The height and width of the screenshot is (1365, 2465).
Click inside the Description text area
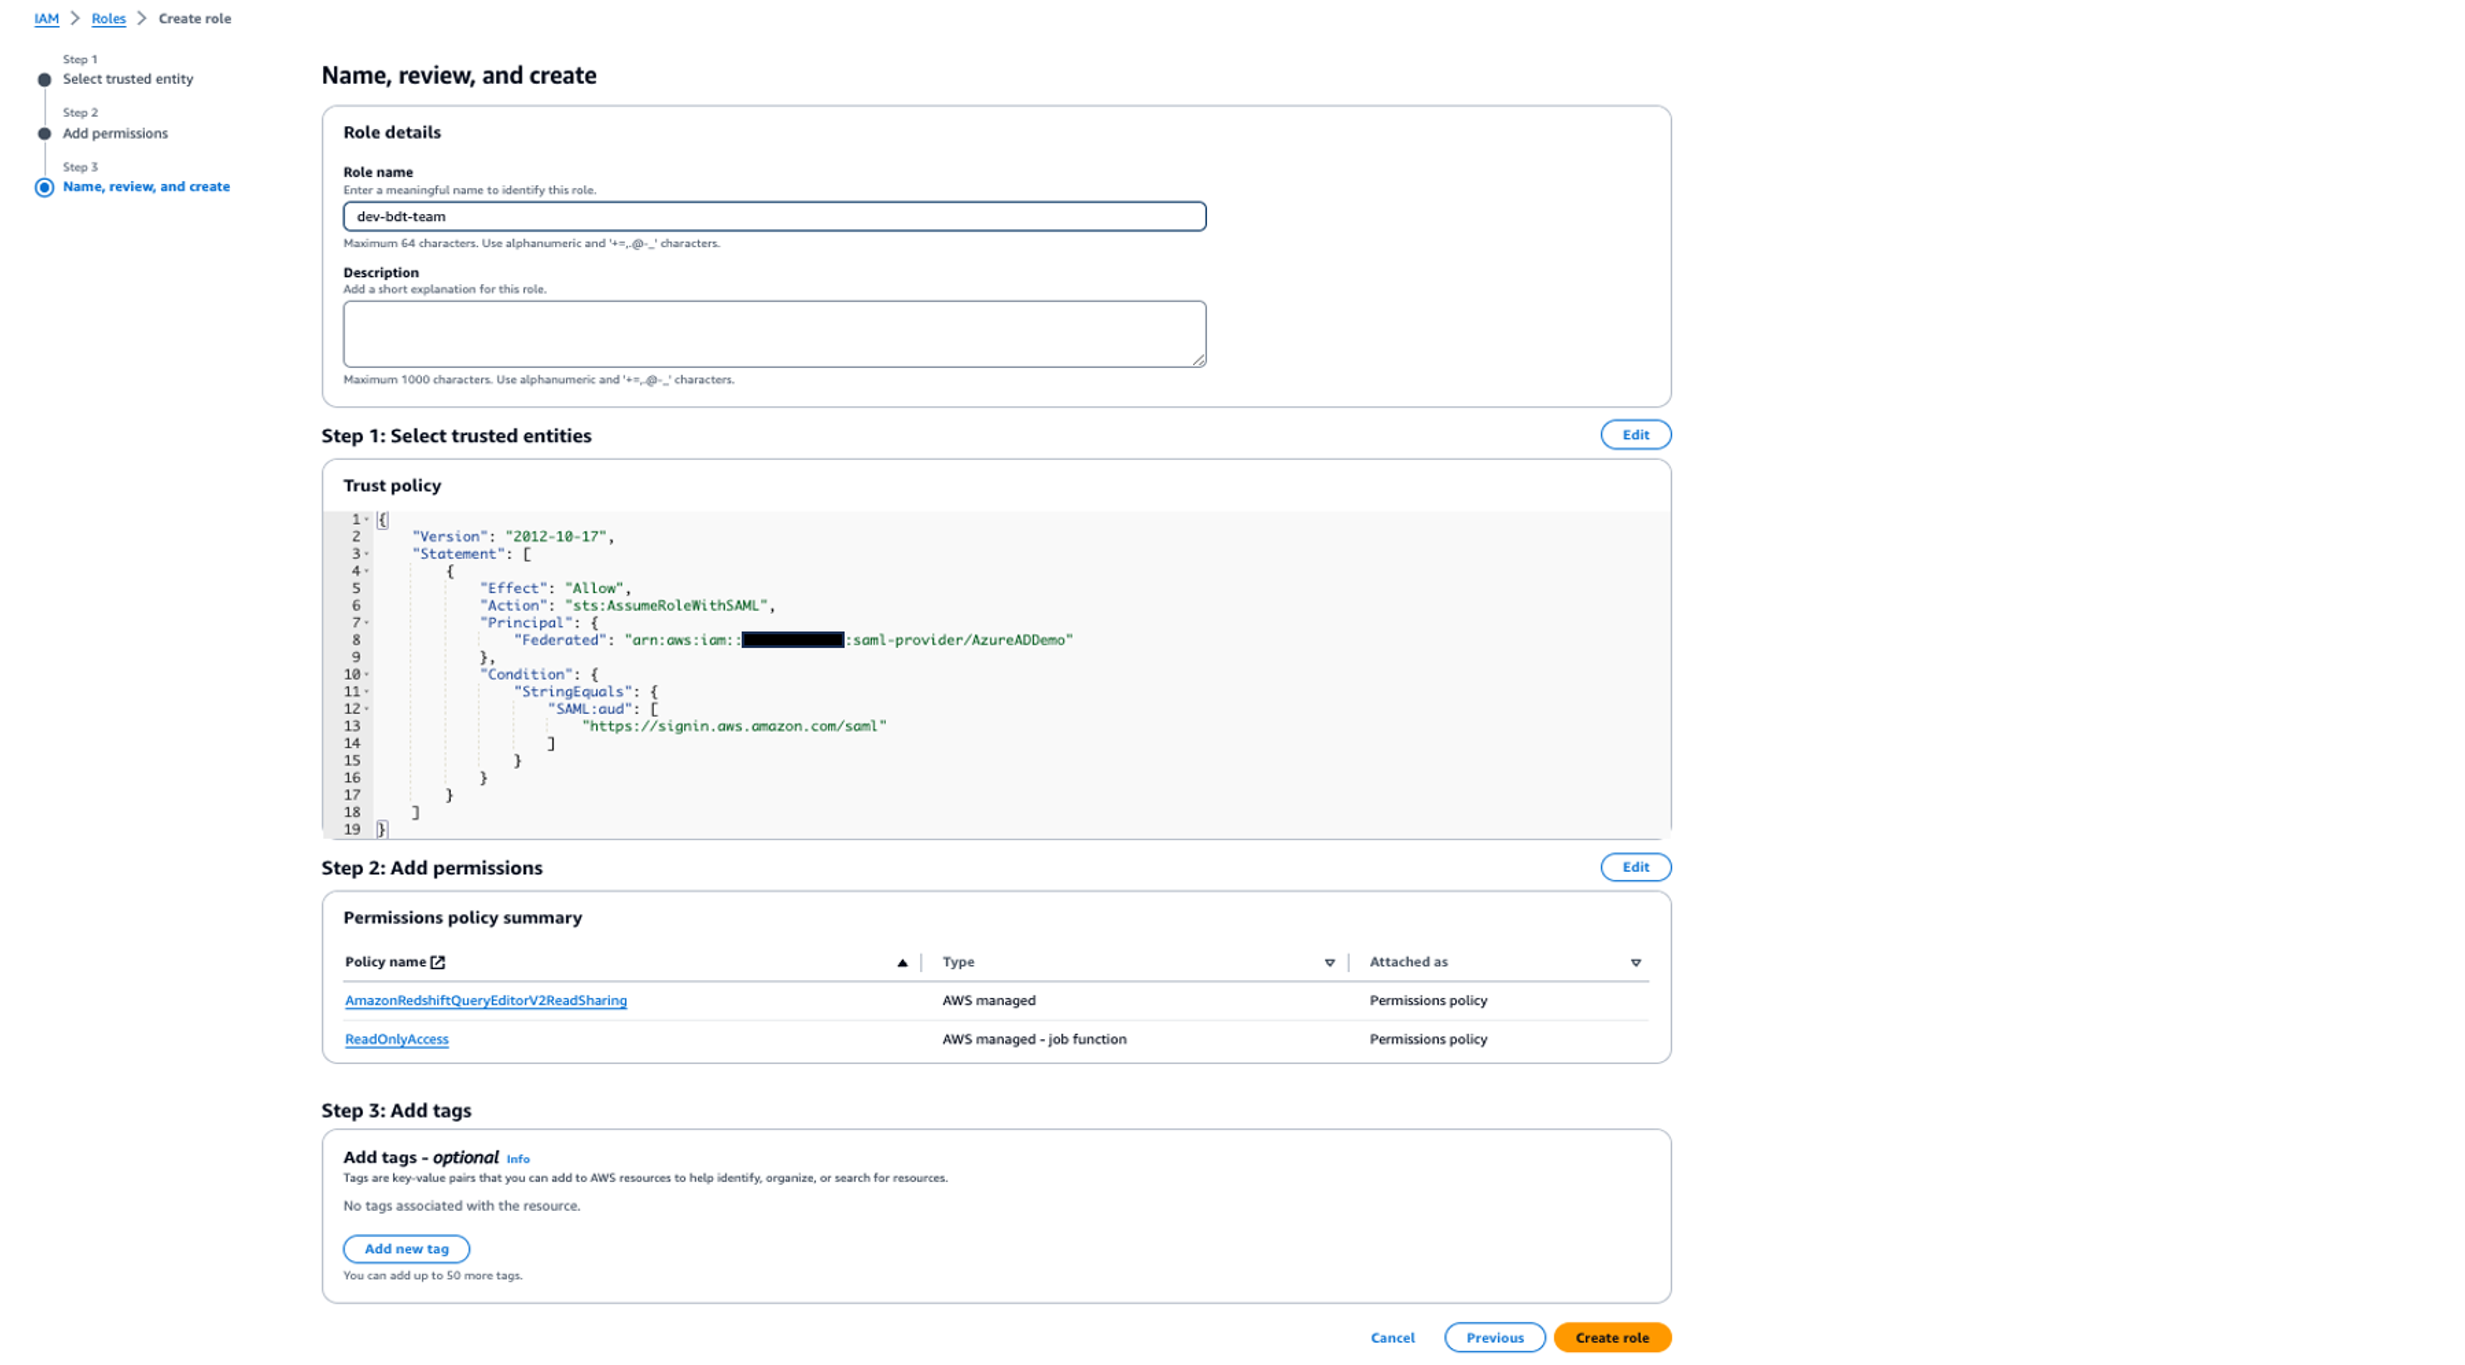coord(775,333)
